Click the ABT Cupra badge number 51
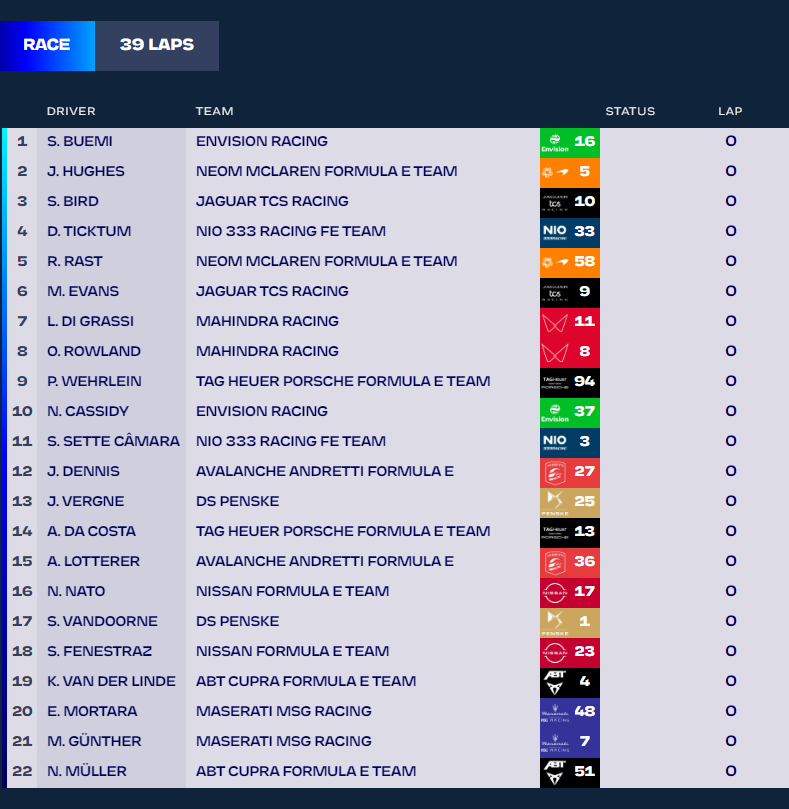This screenshot has width=789, height=809. (570, 772)
